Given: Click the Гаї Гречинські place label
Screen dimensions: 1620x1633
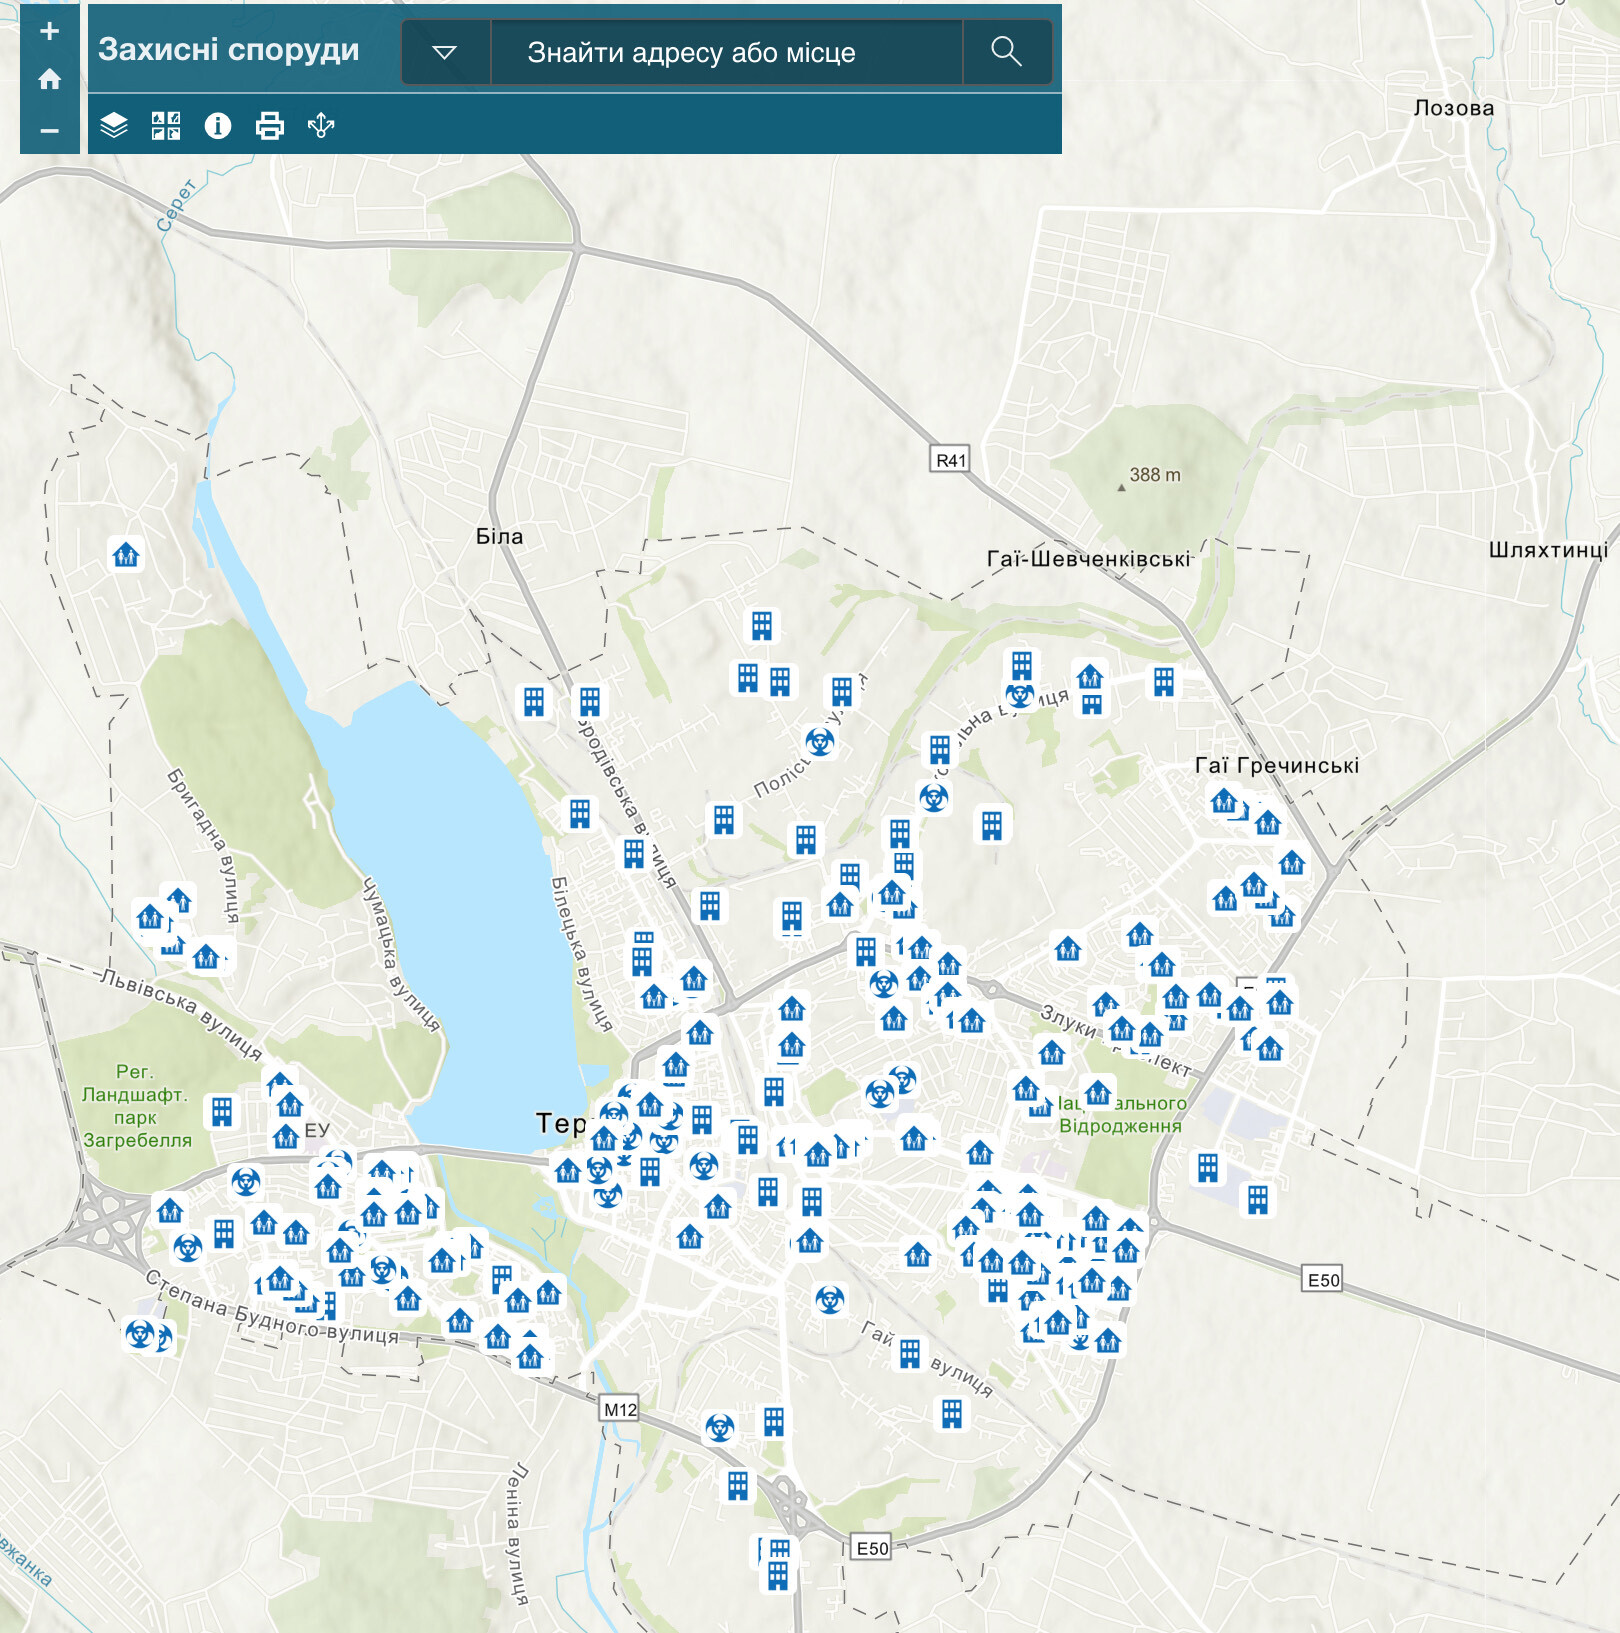Looking at the screenshot, I should [1277, 766].
